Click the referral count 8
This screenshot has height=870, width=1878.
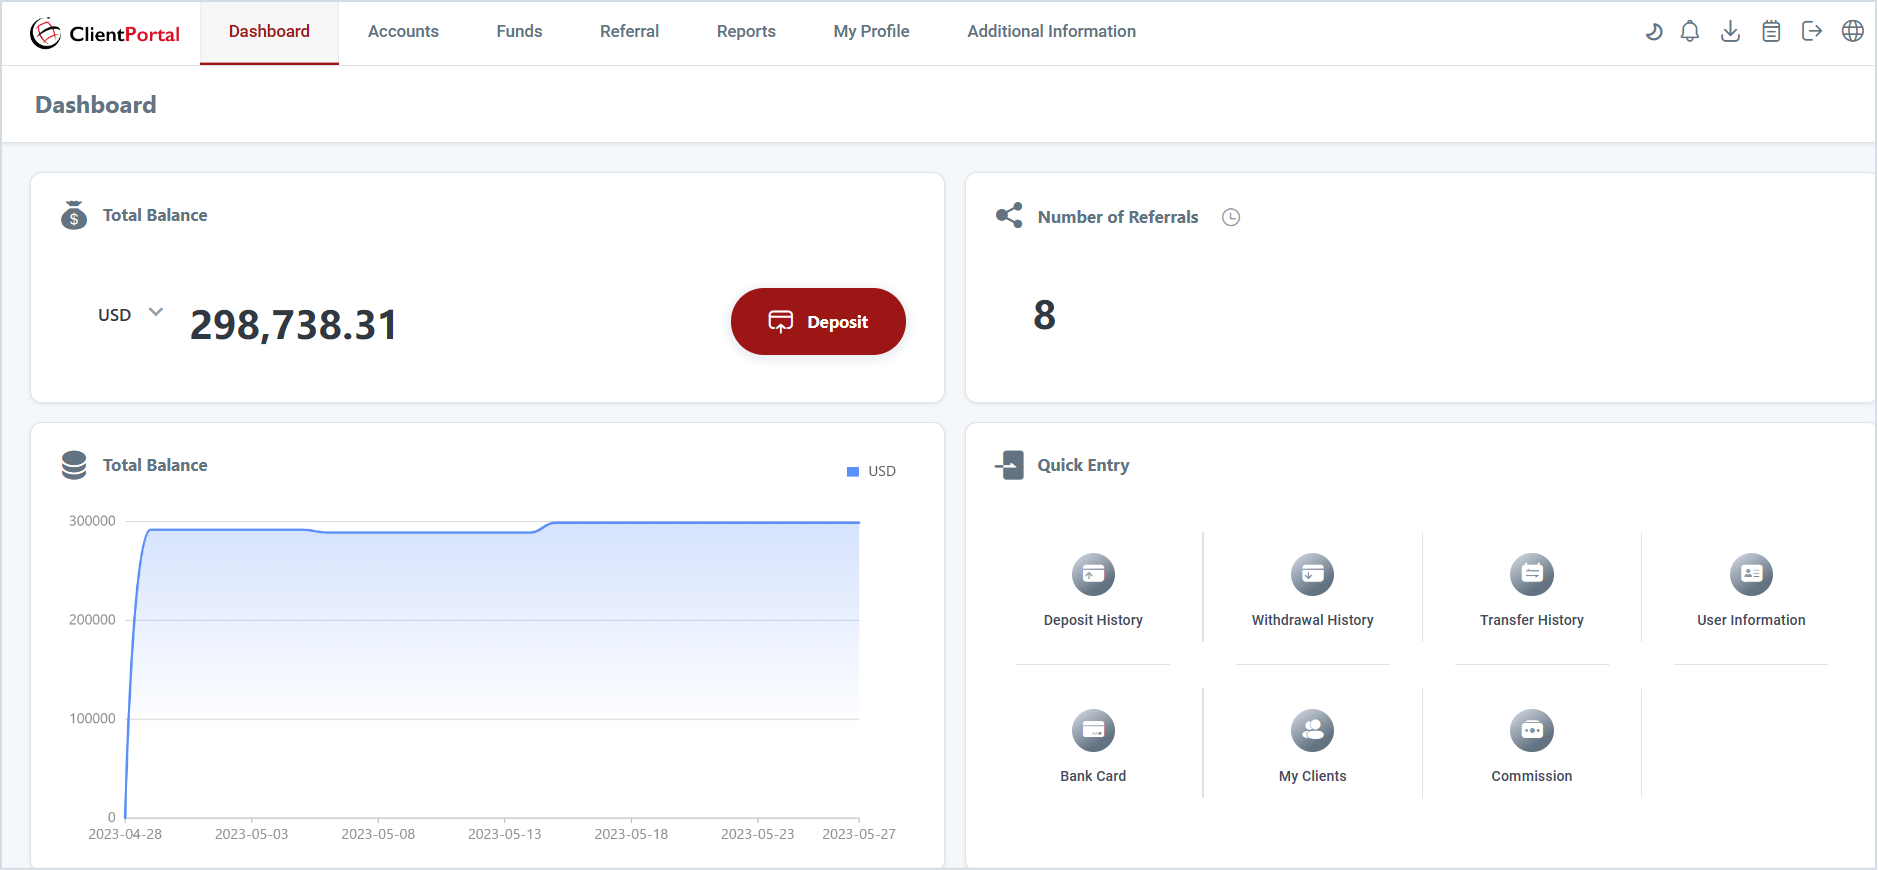[1044, 315]
